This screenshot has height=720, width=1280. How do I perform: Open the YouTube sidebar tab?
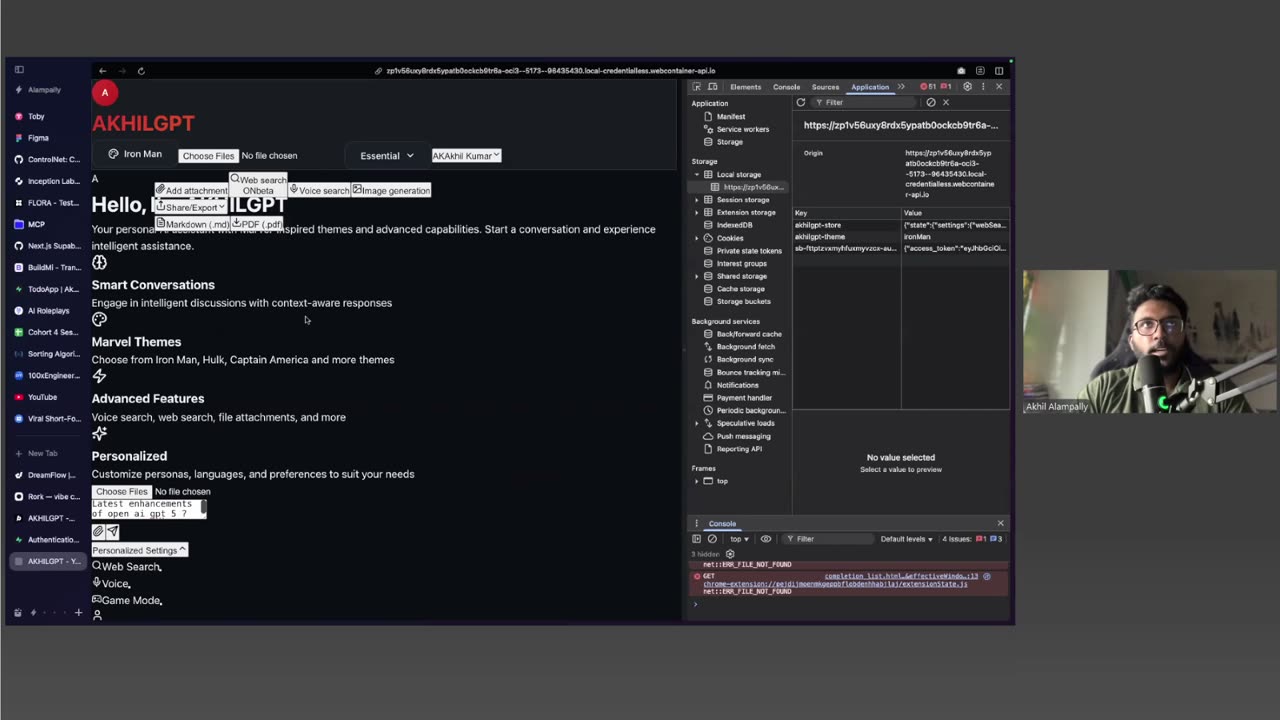47,397
